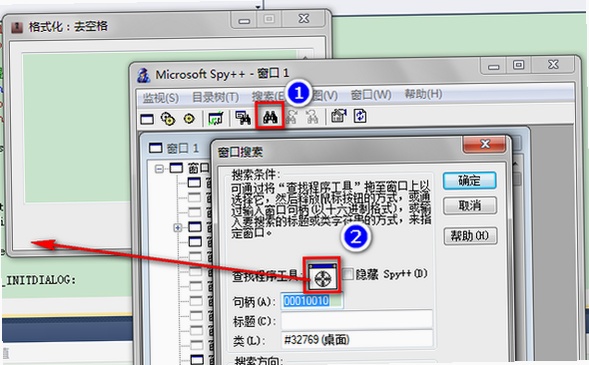Expand the plus tree node in window list
The height and width of the screenshot is (365, 589).
click(x=178, y=227)
